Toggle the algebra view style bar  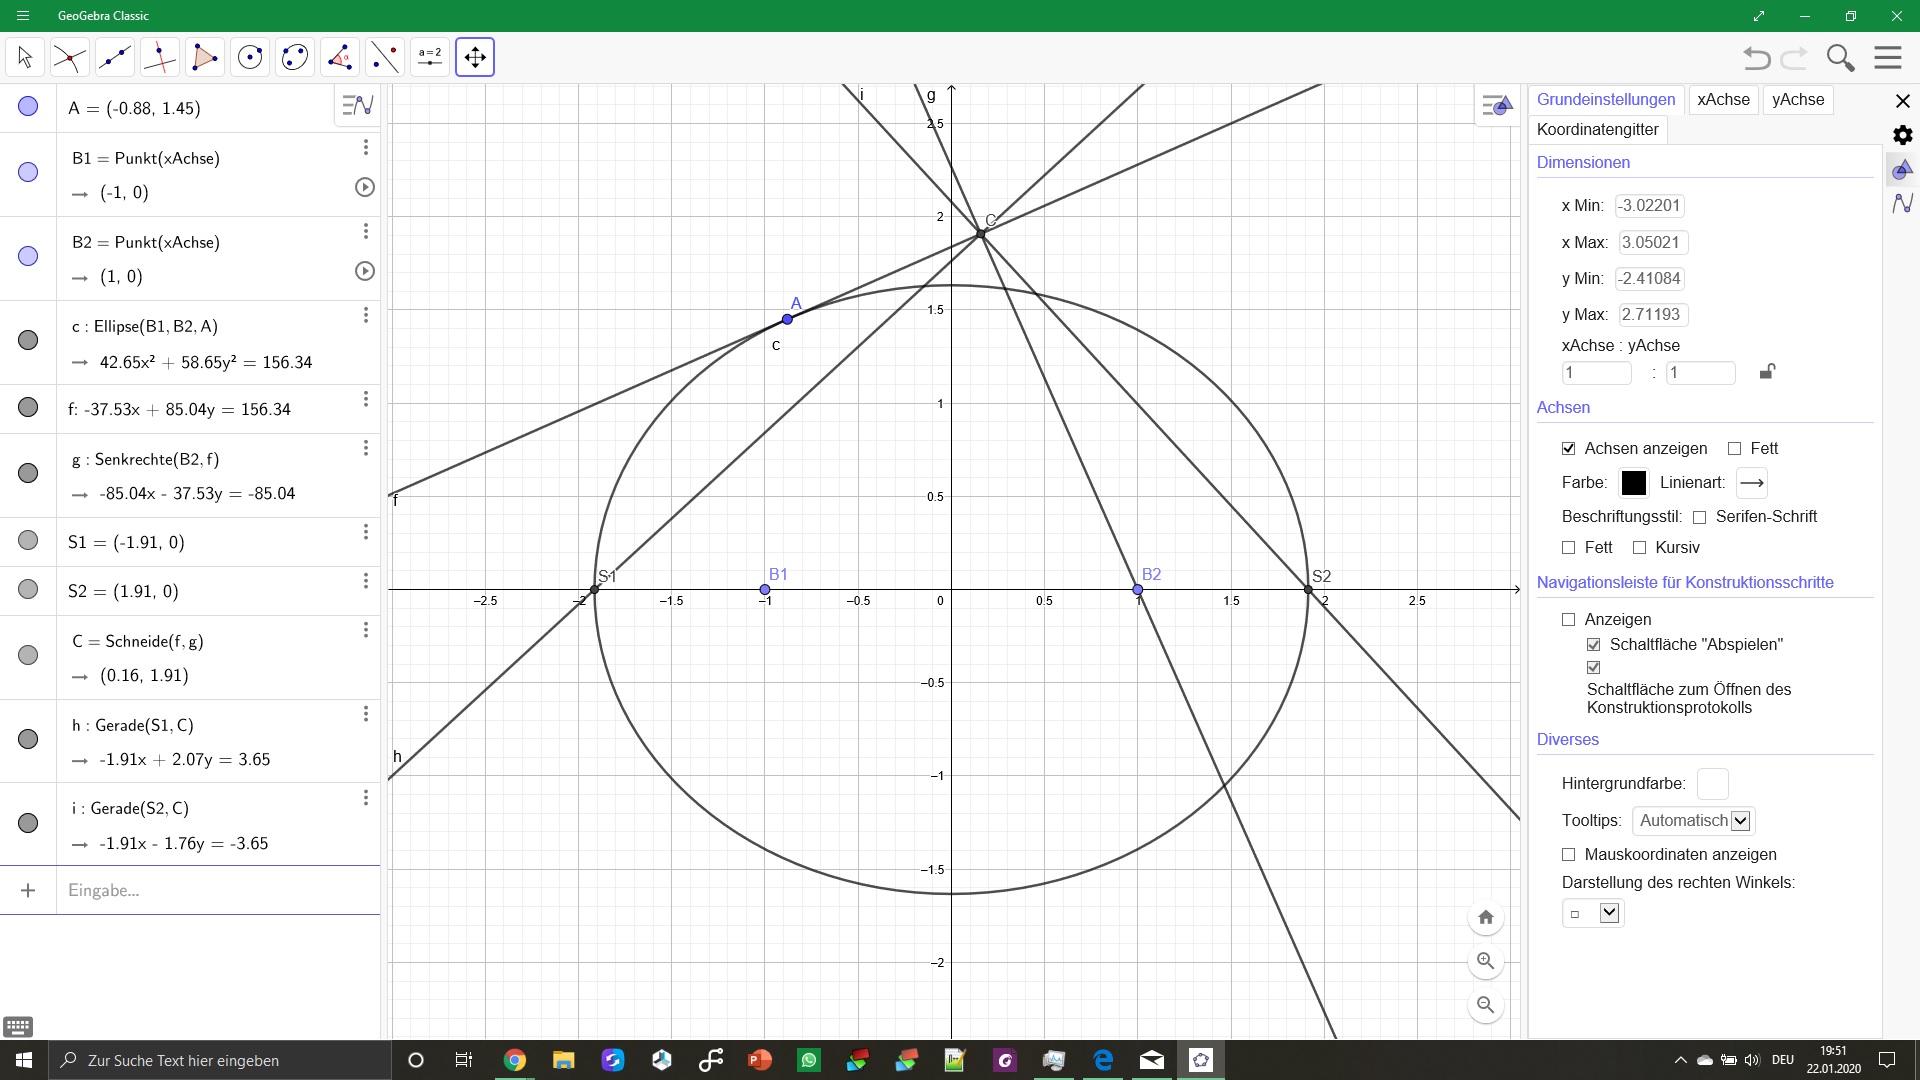pos(358,105)
